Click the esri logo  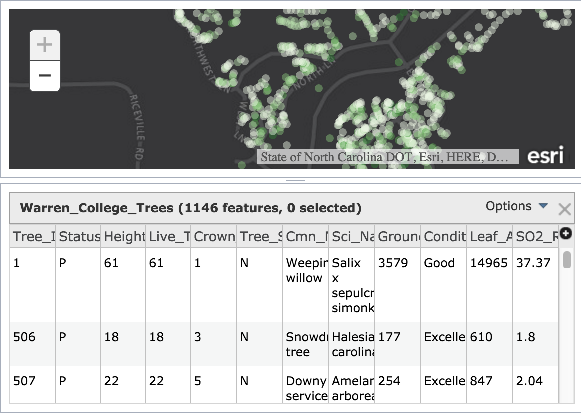545,155
